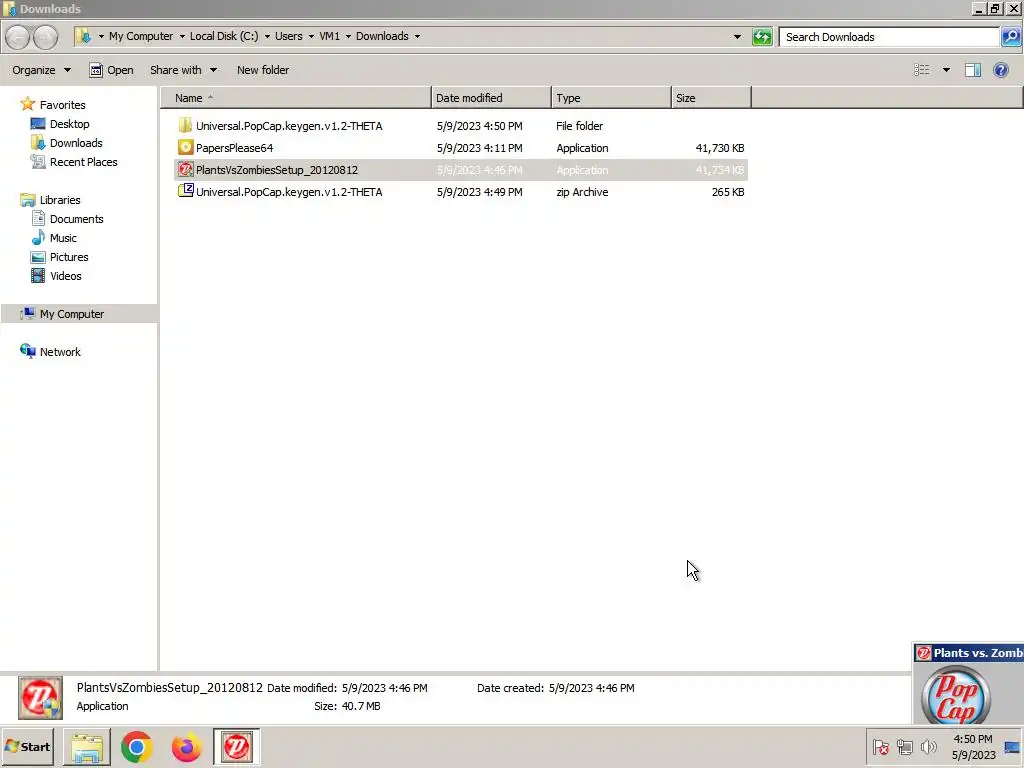Open the Organize dropdown menu

[x=41, y=70]
